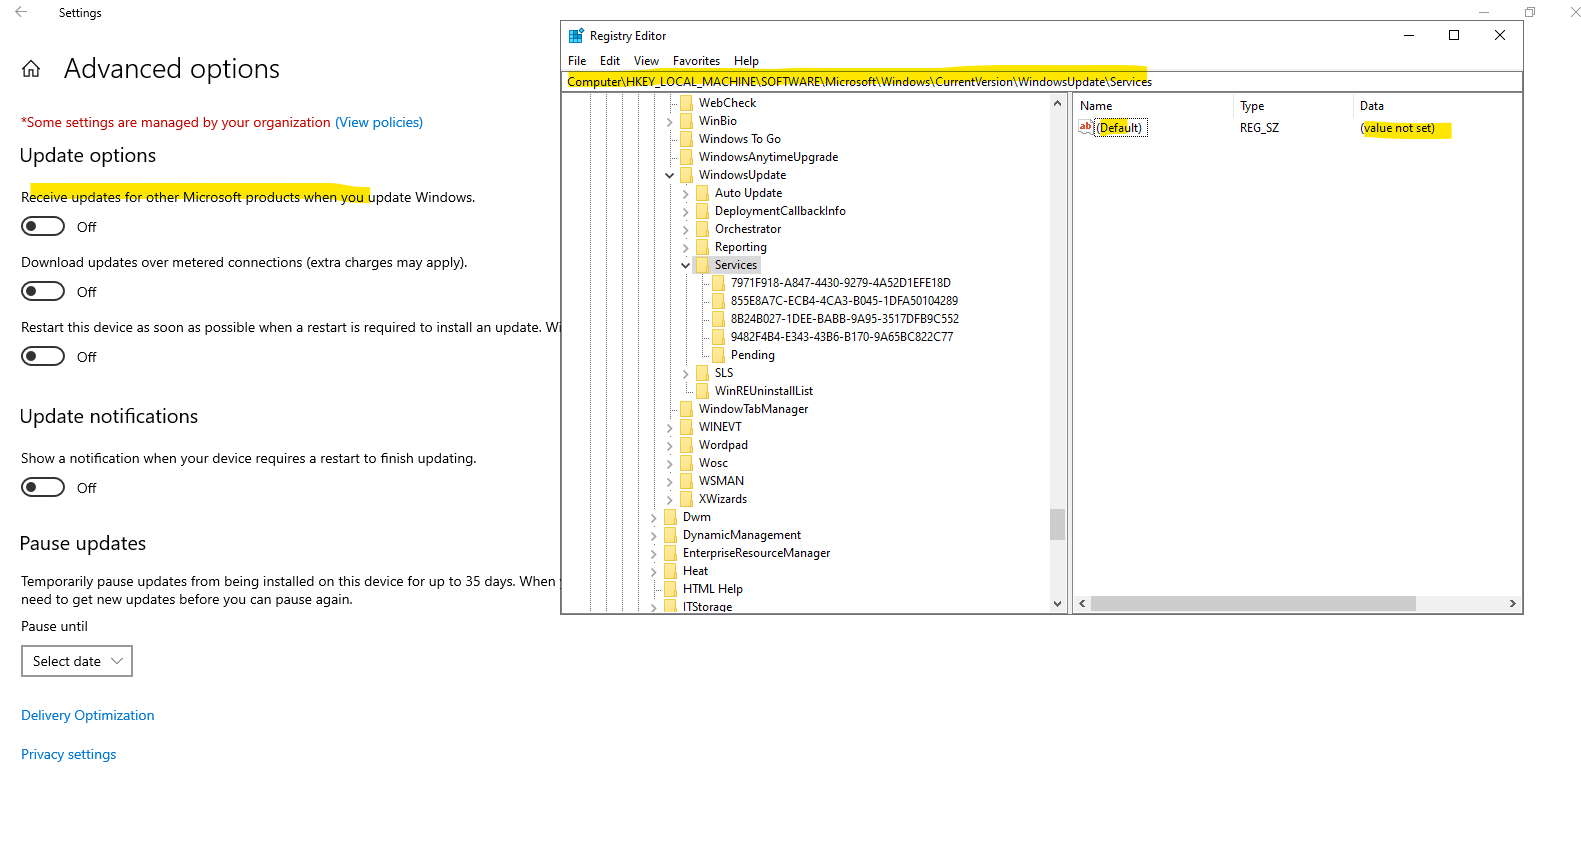1581x859 pixels.
Task: Select the WindowTabManager folder icon
Action: click(x=686, y=409)
